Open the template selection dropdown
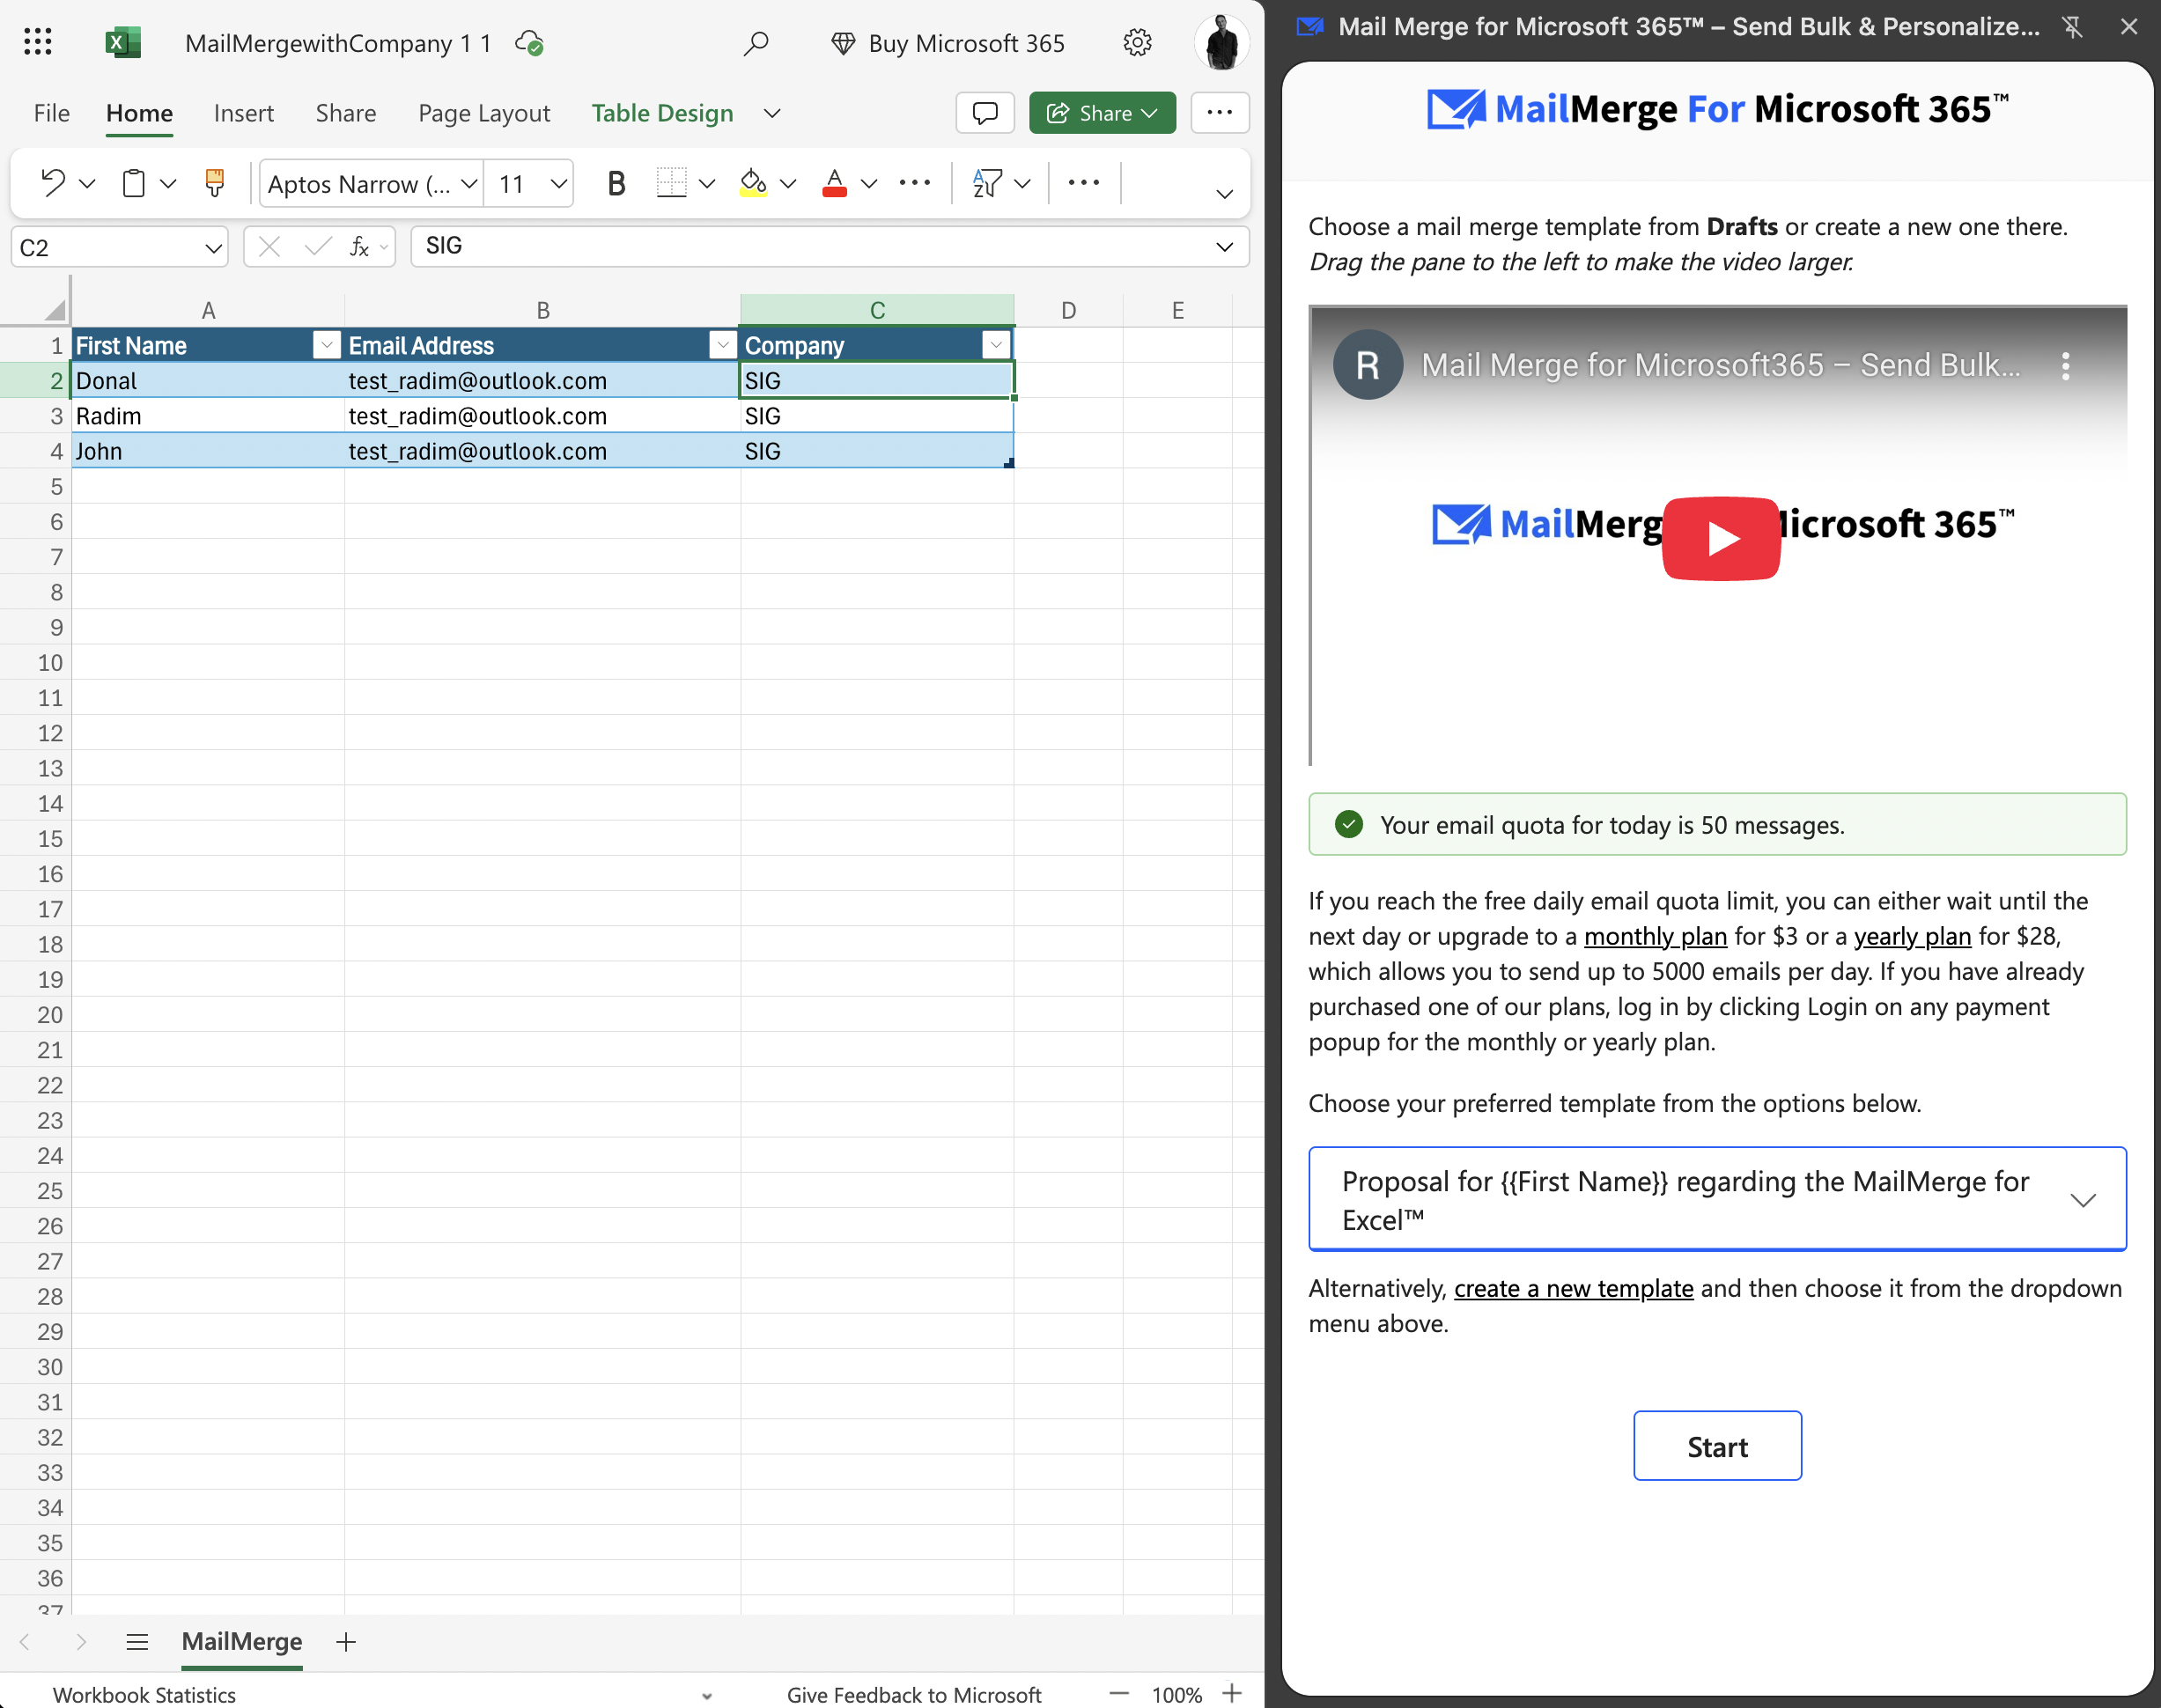Screen dimensions: 2161x1708 pos(1717,1199)
